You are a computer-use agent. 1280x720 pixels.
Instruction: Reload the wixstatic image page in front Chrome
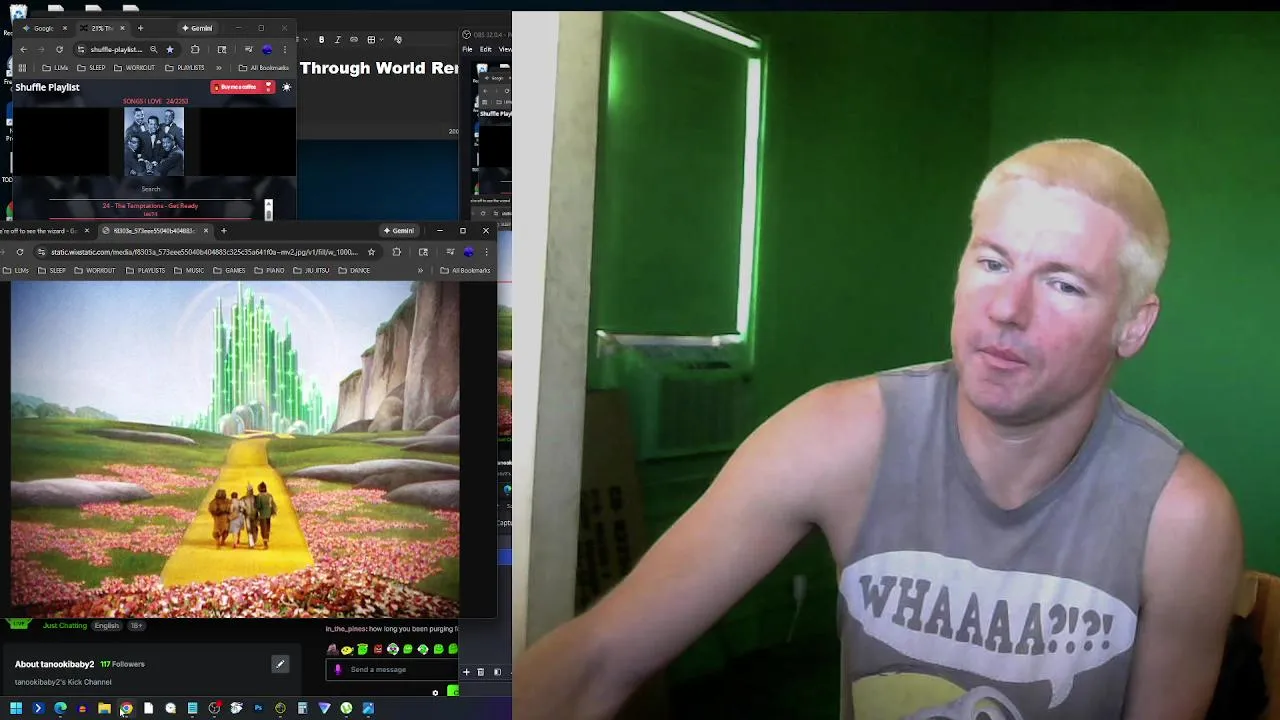coord(19,252)
